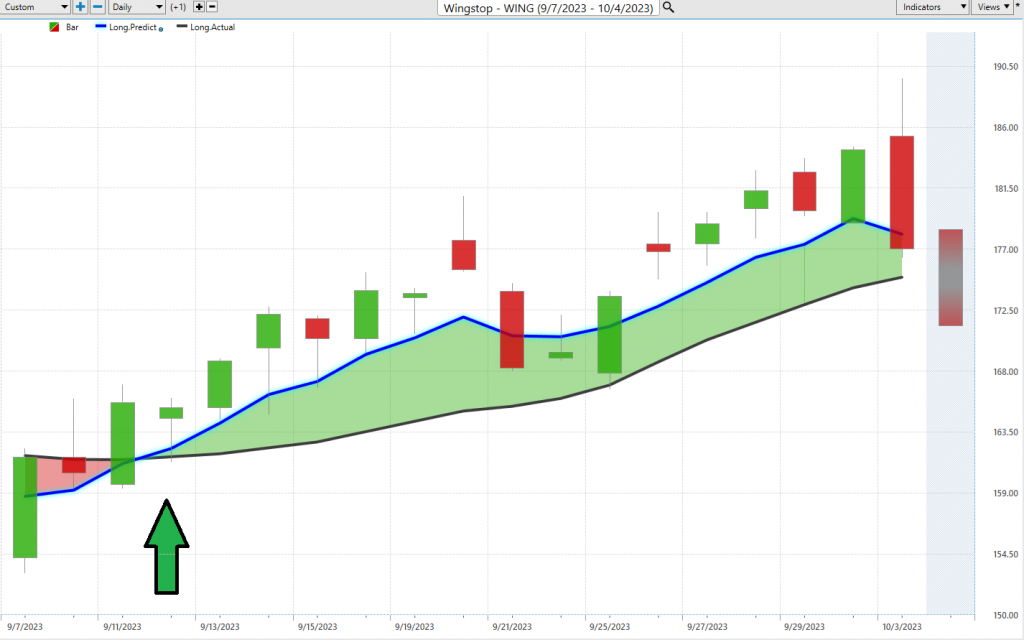Viewport: 1024px width, 640px height.
Task: Click the 10/3/2023 date axis label
Action: point(902,627)
